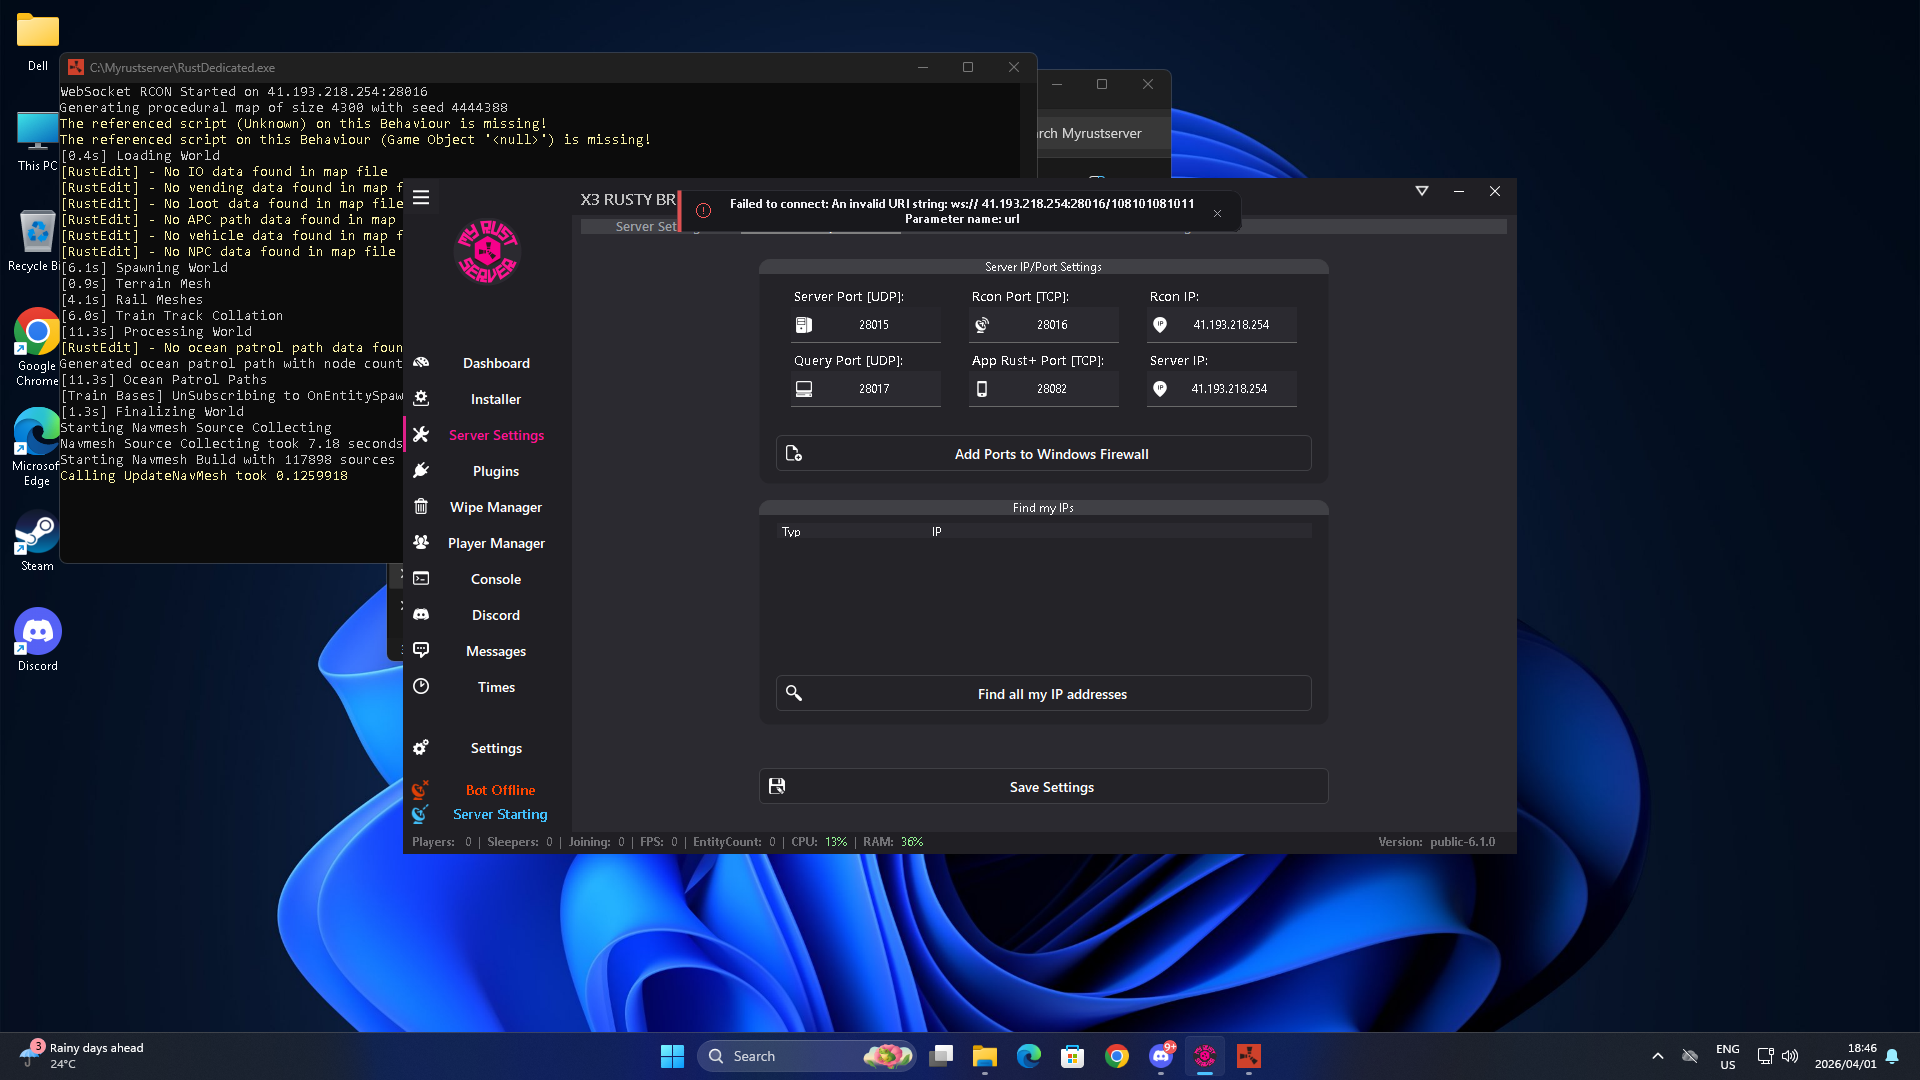Expand the title bar dropdown triangle
This screenshot has height=1080, width=1920.
[1421, 191]
